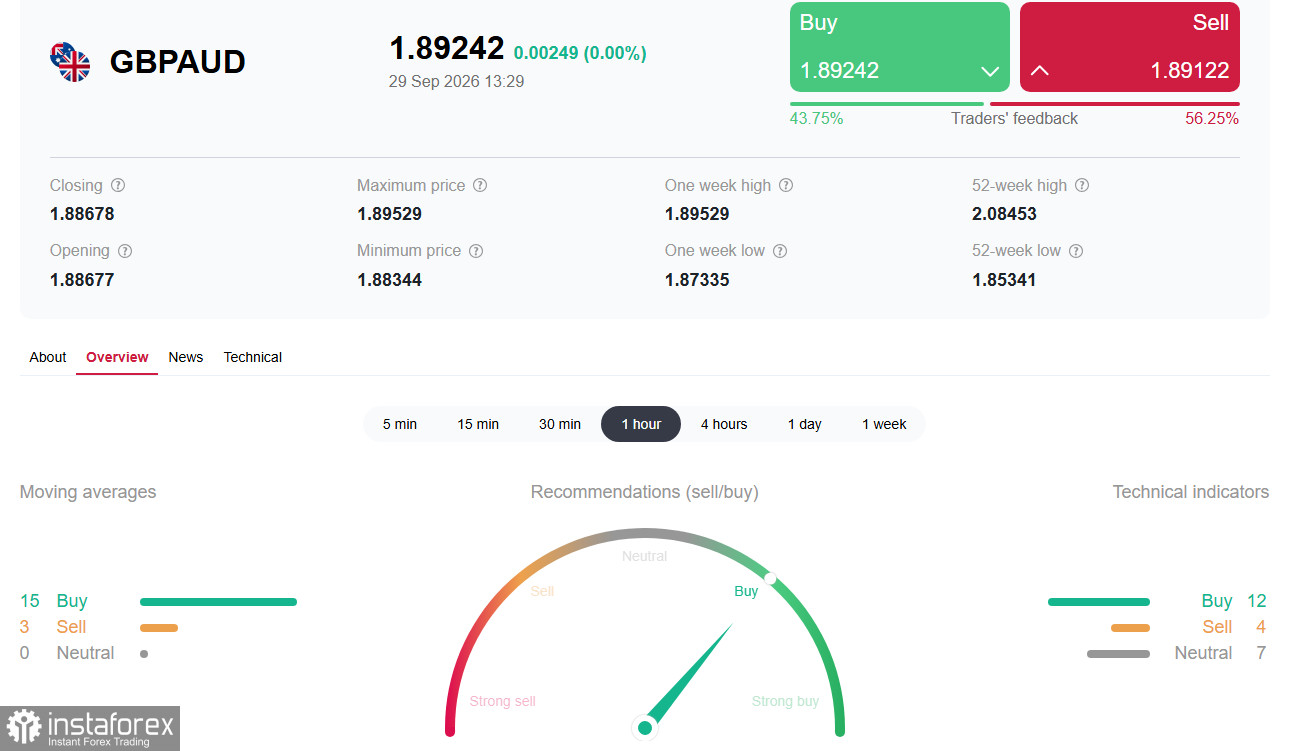This screenshot has width=1290, height=751.
Task: Click the Technical indicators green Buy bar
Action: pos(1099,602)
